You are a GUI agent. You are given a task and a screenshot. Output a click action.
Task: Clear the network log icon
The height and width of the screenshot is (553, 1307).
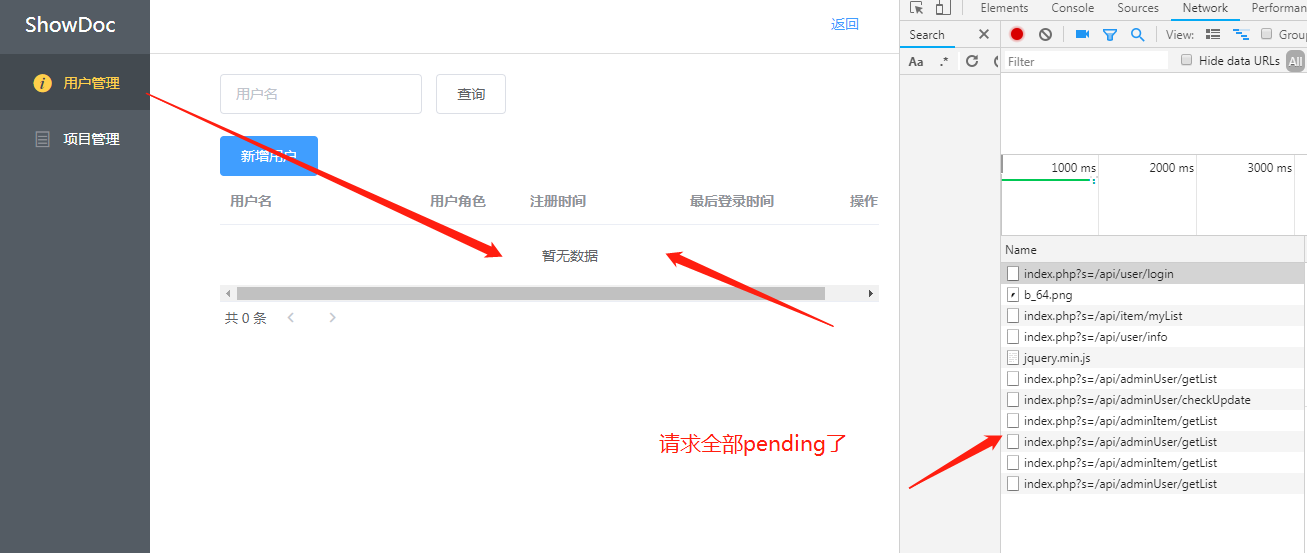click(1045, 34)
